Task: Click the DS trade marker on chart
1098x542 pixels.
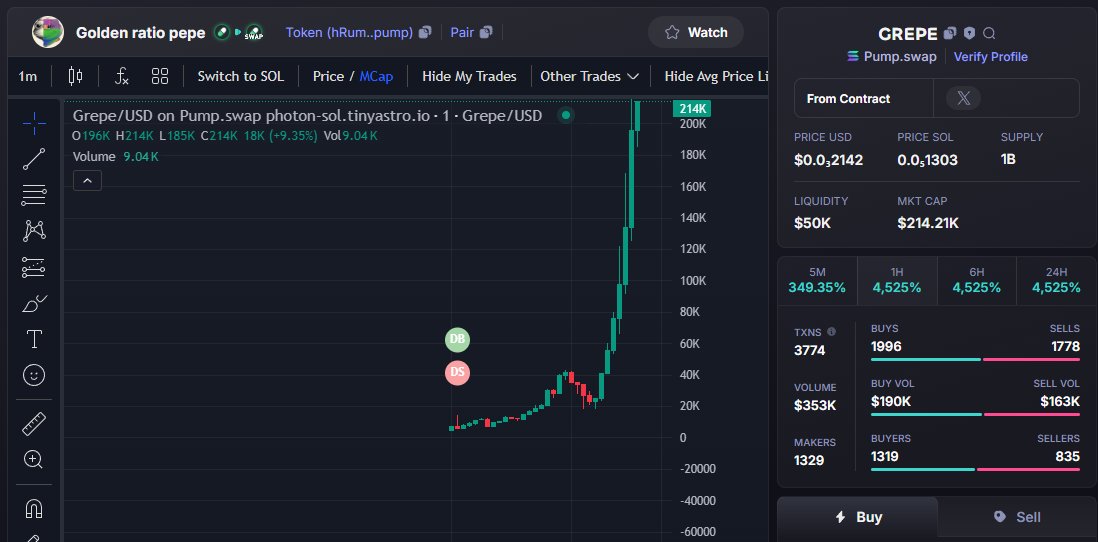Action: click(457, 372)
